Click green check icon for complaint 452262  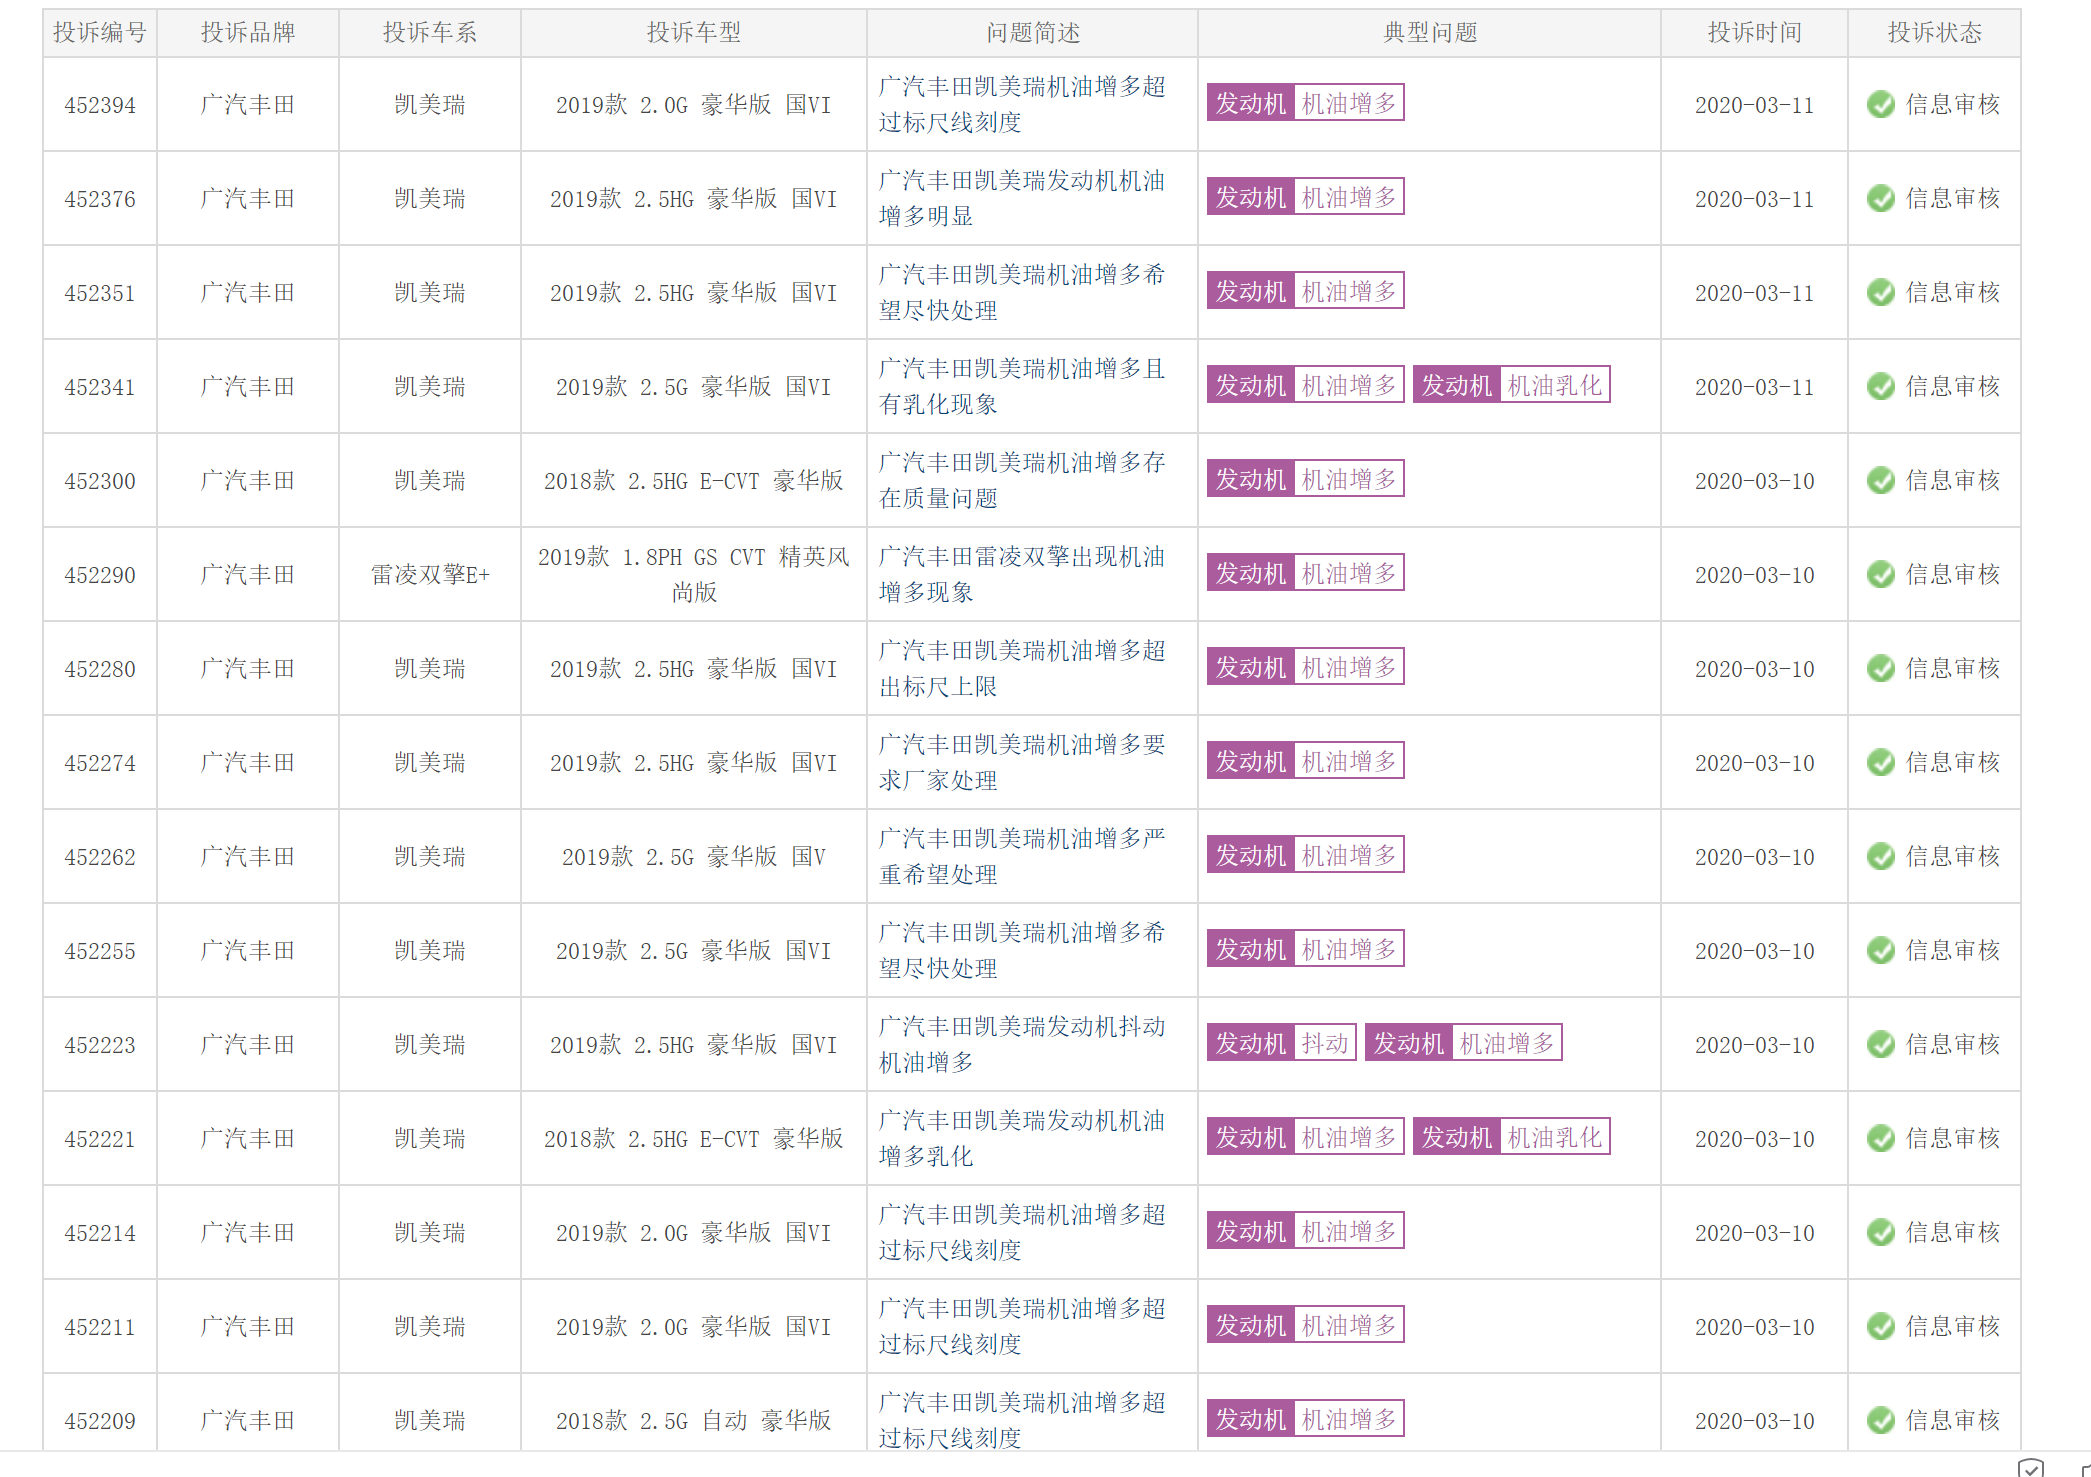point(1881,856)
